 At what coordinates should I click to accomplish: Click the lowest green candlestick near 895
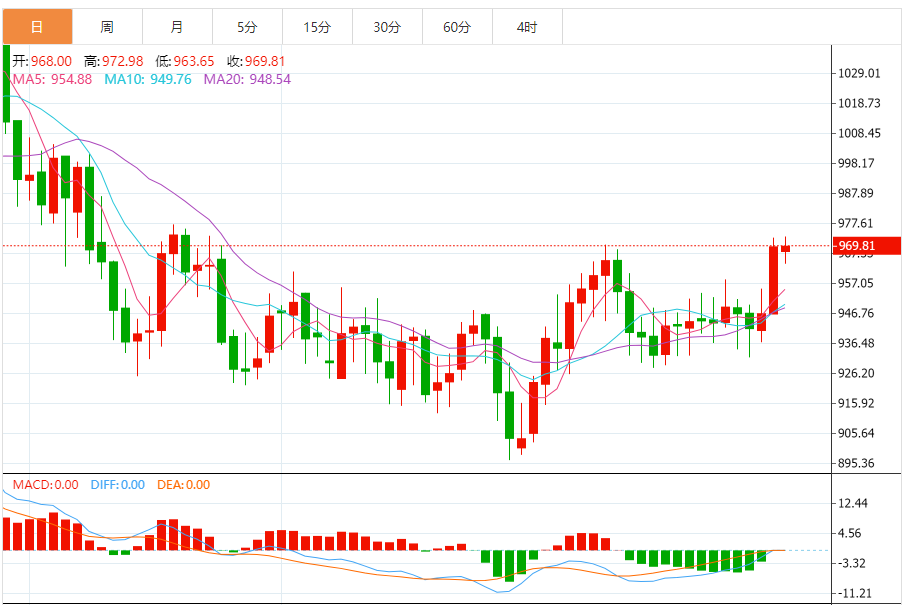pos(510,415)
